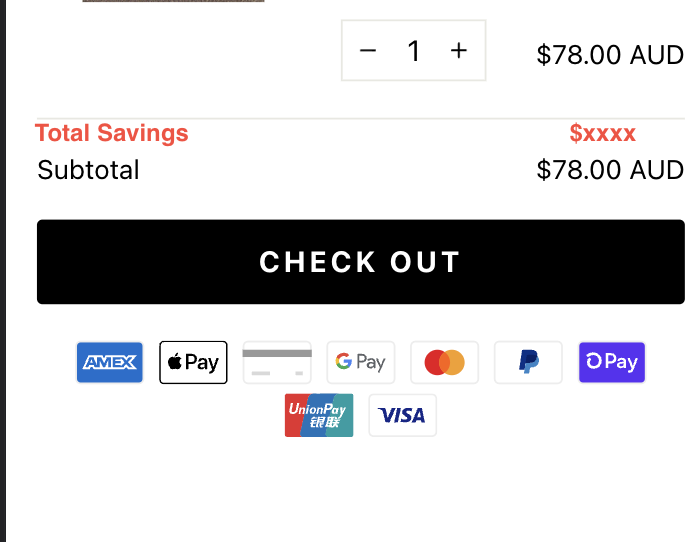Click the divider line above Total Savings
Screen dimensions: 700x542
(x=361, y=118)
